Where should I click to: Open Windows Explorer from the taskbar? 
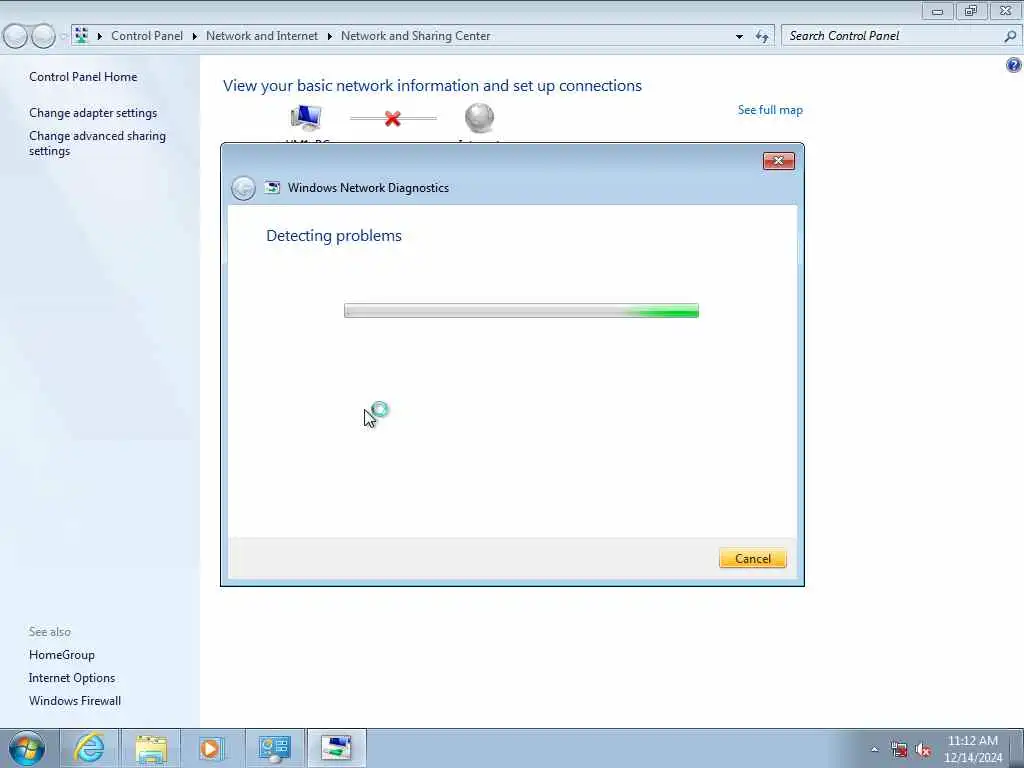(x=152, y=748)
